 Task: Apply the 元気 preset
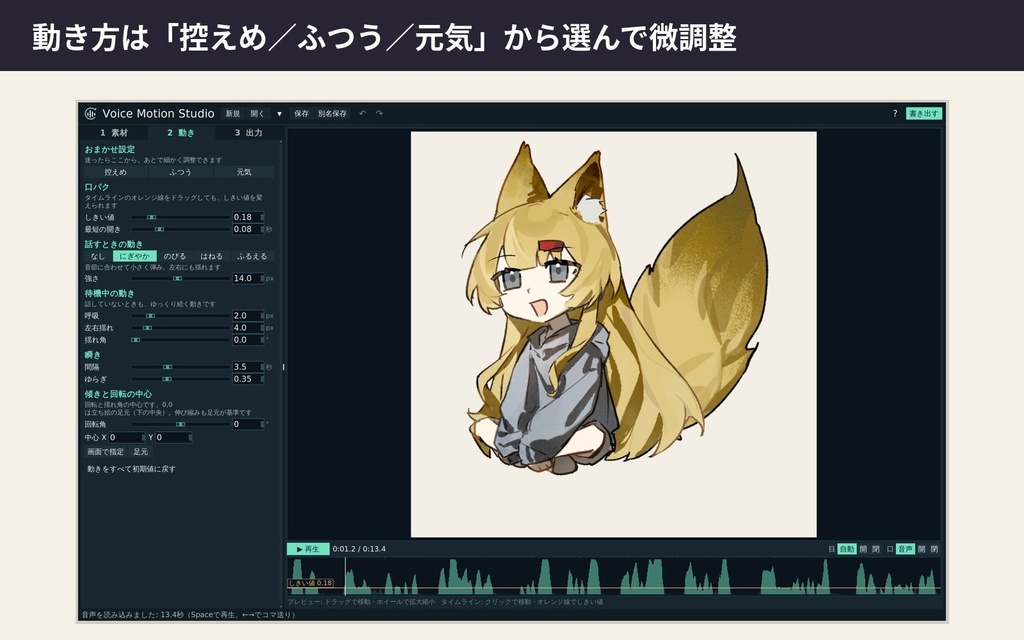click(x=244, y=172)
